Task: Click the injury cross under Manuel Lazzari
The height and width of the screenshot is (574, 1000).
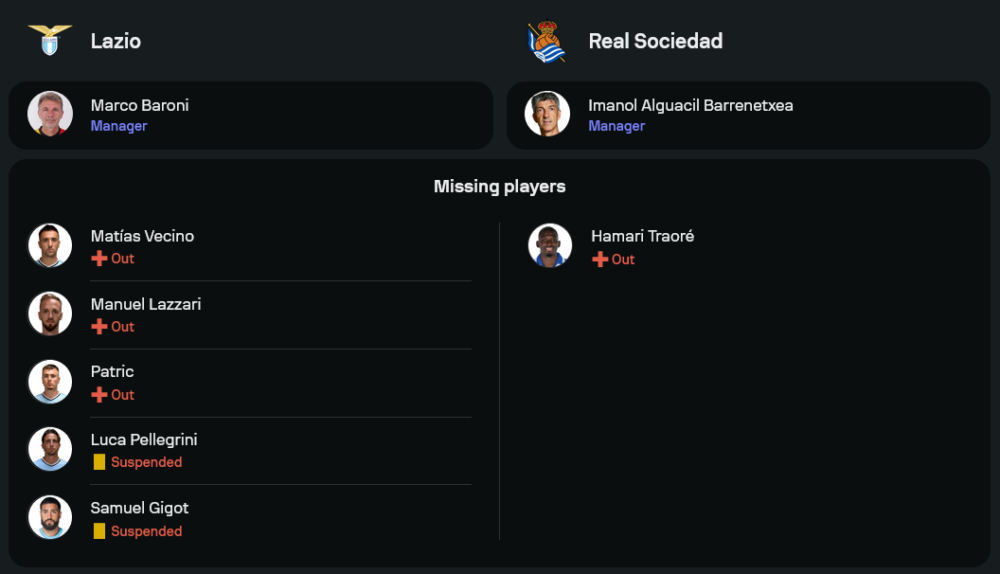Action: click(99, 327)
